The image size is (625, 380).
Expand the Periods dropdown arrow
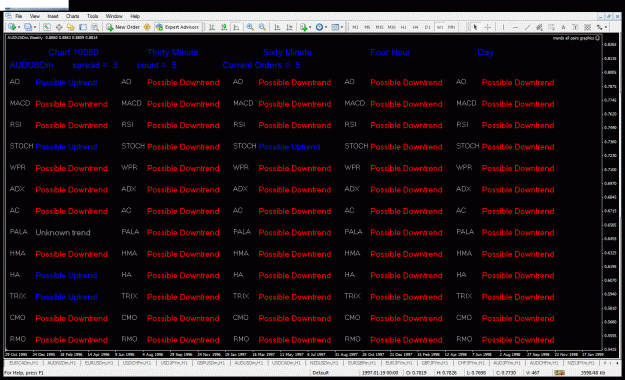click(326, 27)
